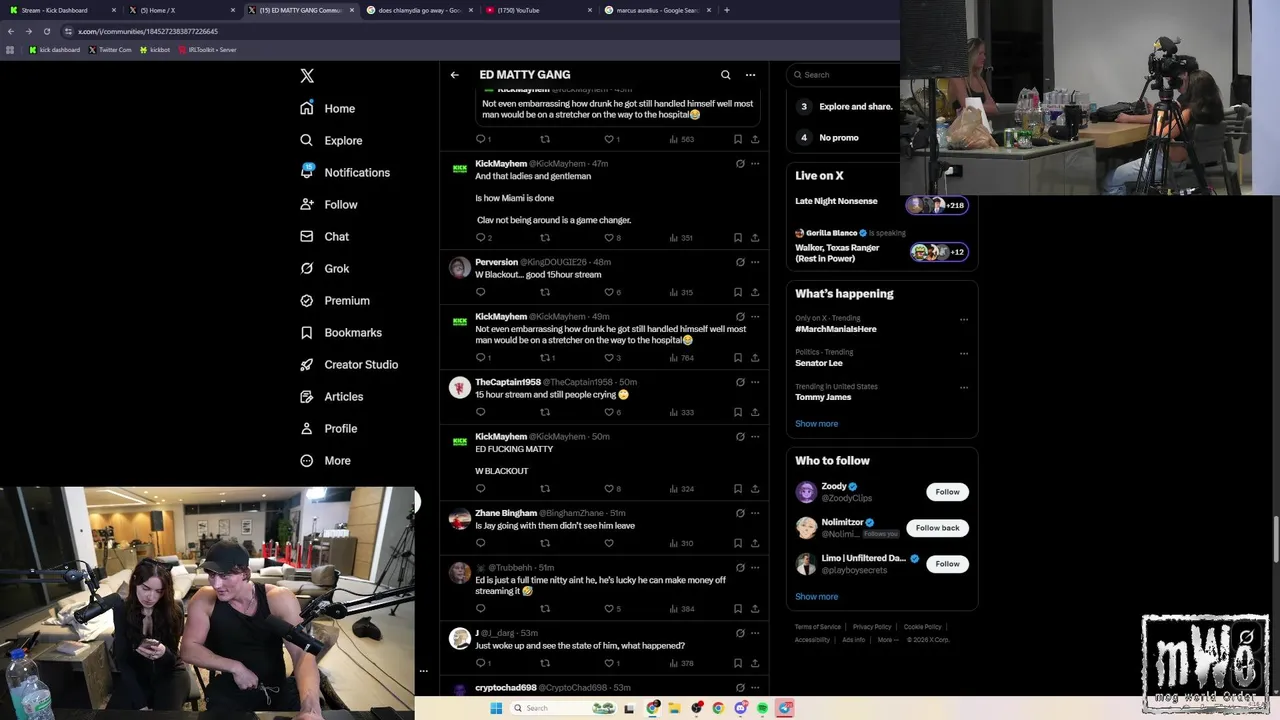Open the Terms of Service link
1280x720 pixels.
818,627
